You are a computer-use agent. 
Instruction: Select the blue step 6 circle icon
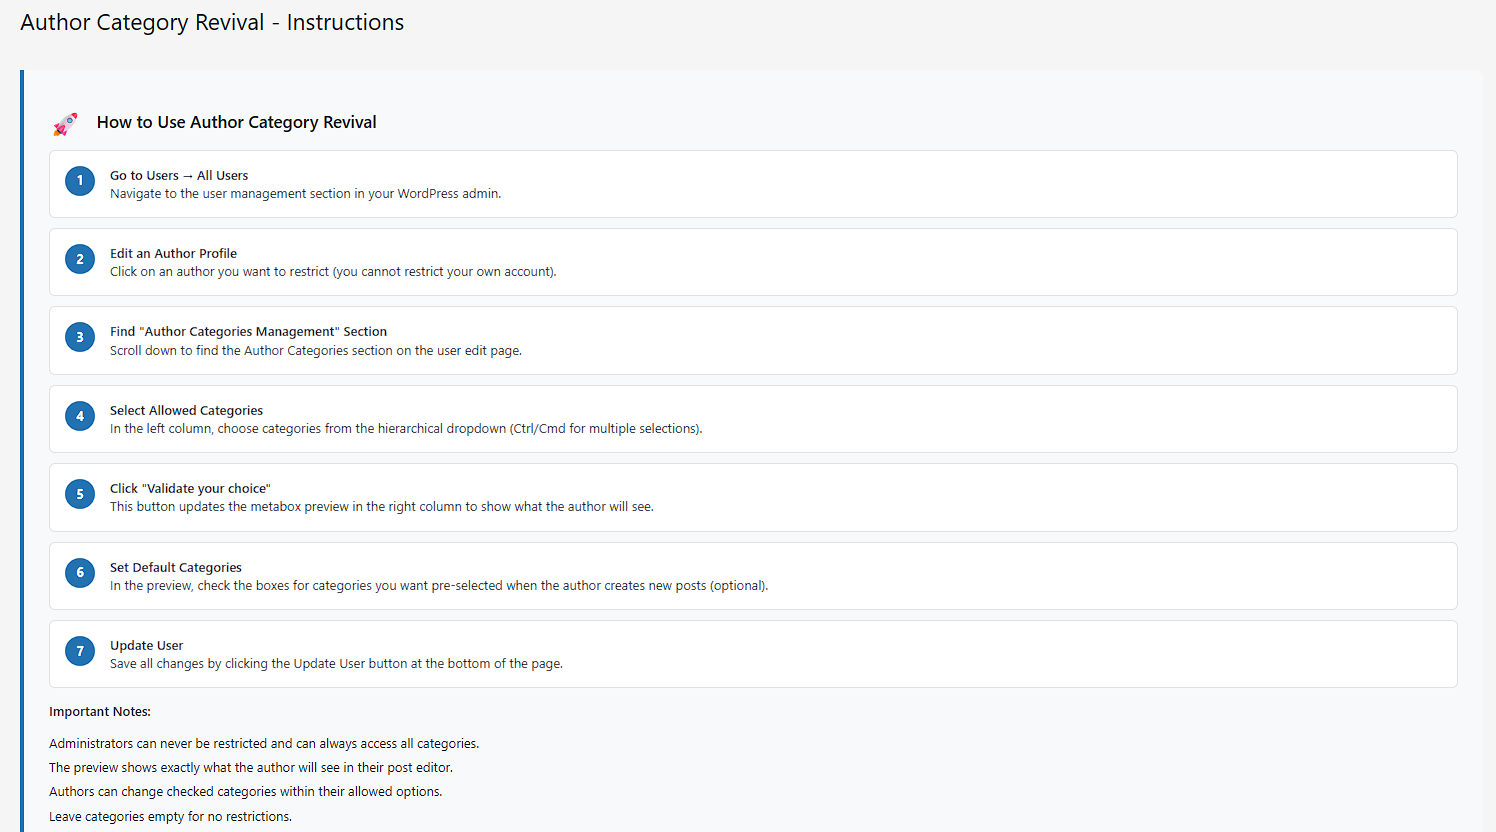point(79,572)
